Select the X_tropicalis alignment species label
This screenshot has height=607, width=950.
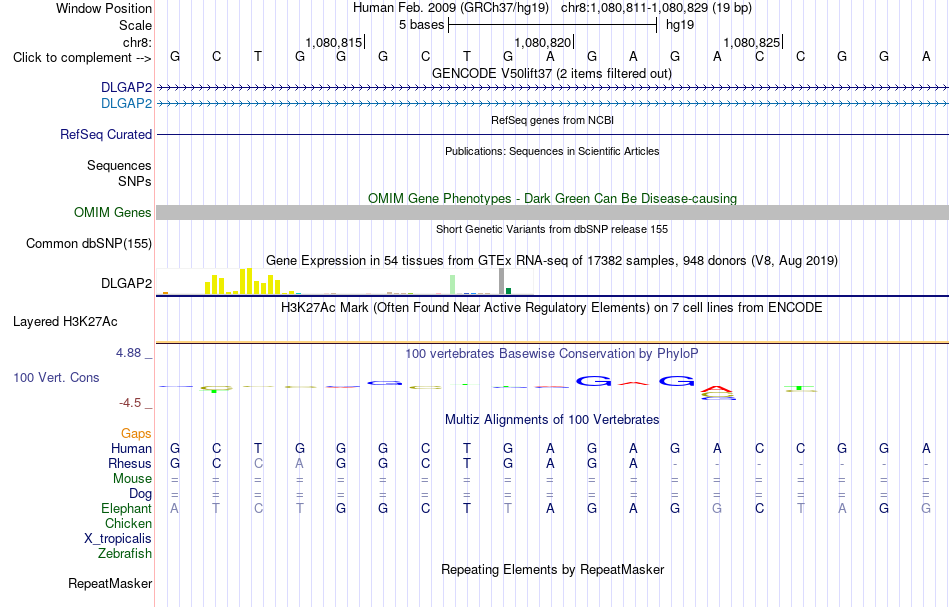click(x=118, y=539)
